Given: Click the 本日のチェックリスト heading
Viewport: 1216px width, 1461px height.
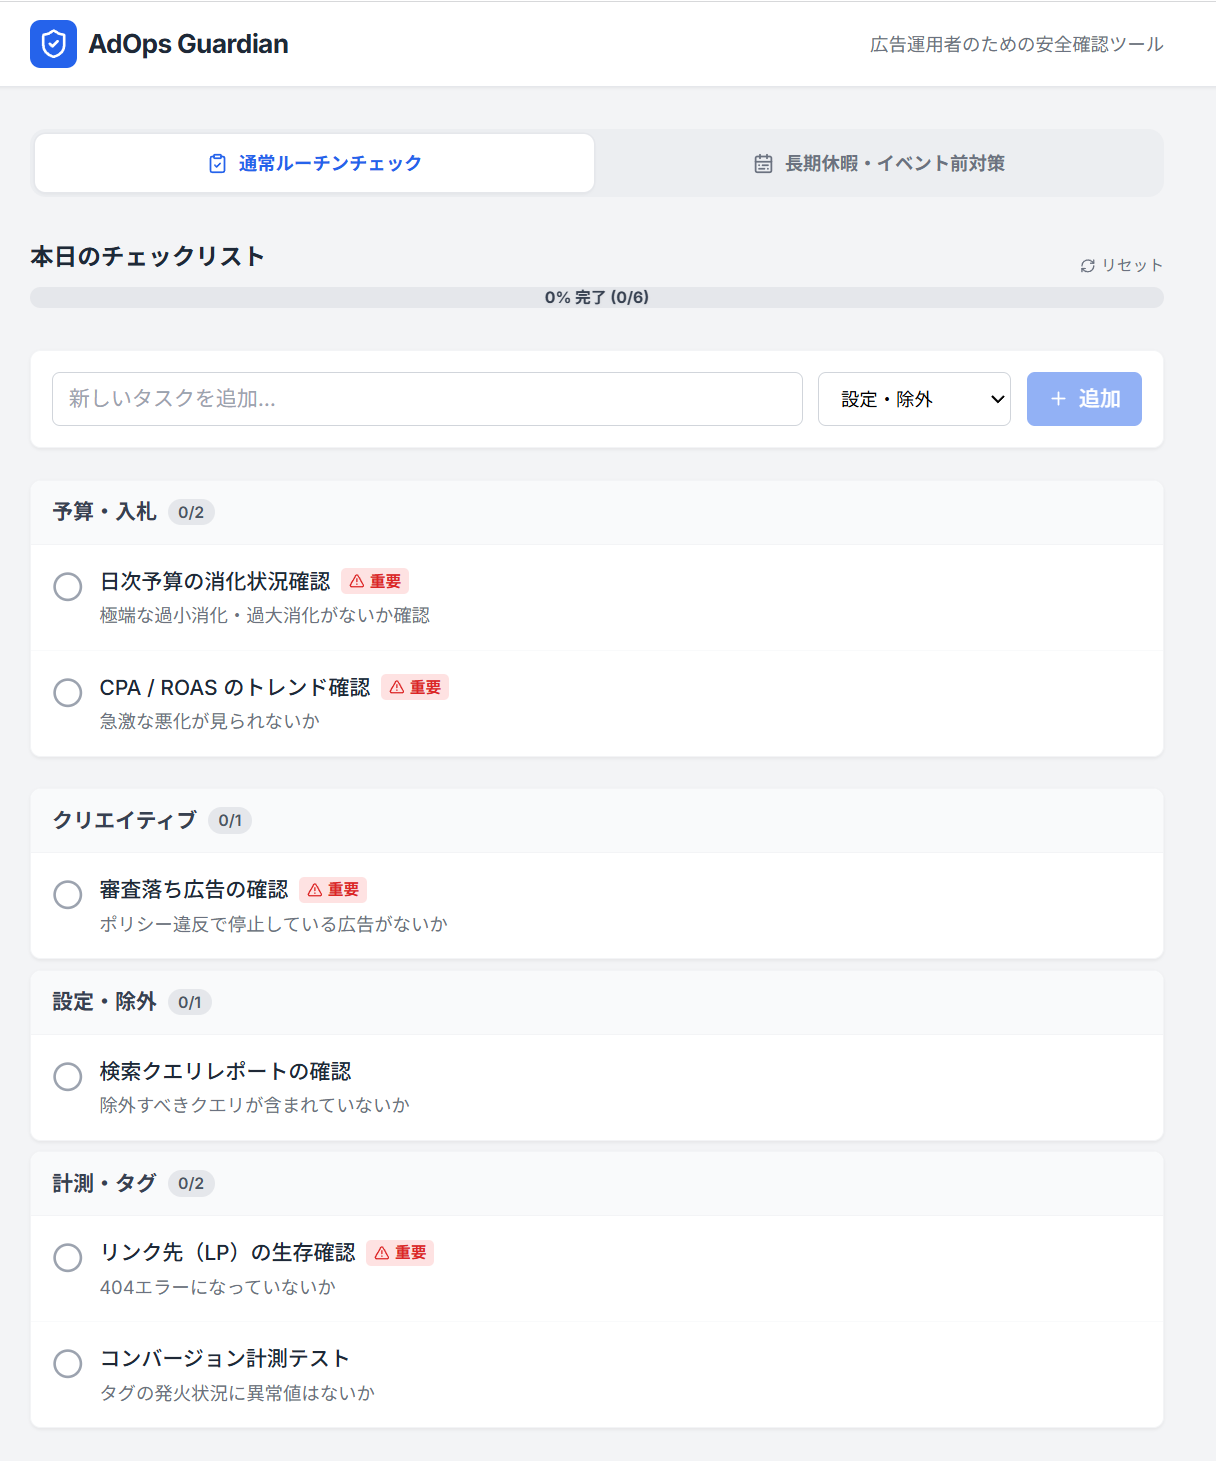Looking at the screenshot, I should tap(148, 257).
